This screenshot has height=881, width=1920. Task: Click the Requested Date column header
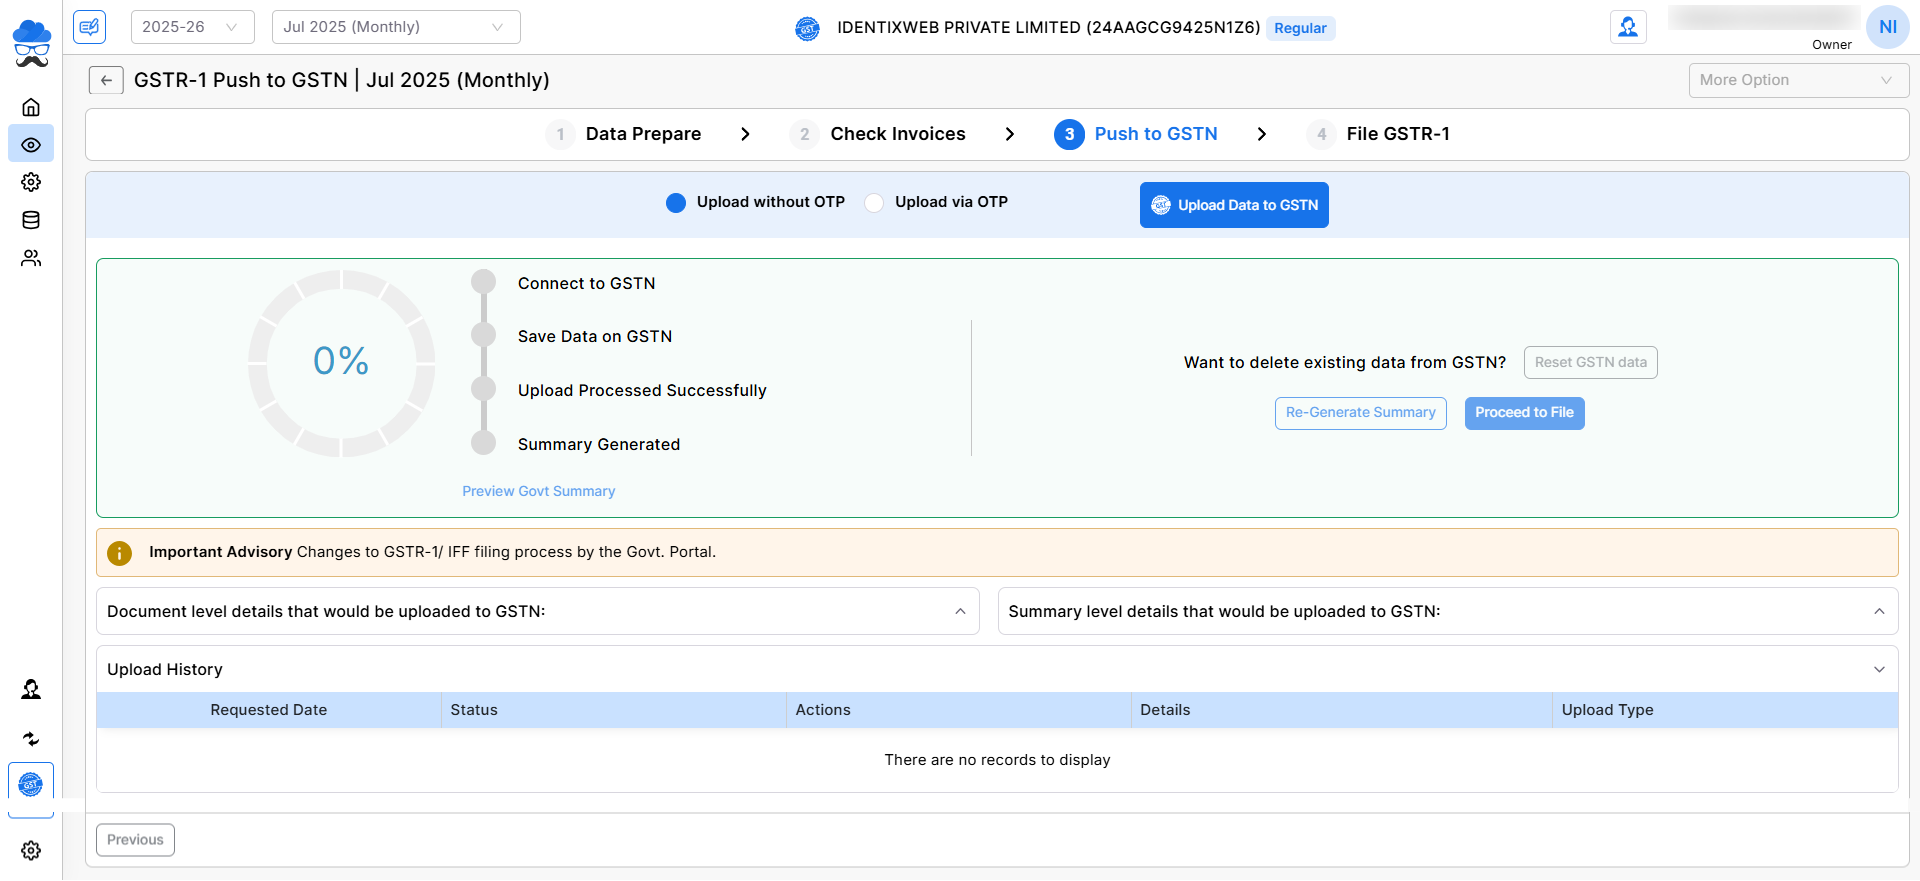[269, 710]
